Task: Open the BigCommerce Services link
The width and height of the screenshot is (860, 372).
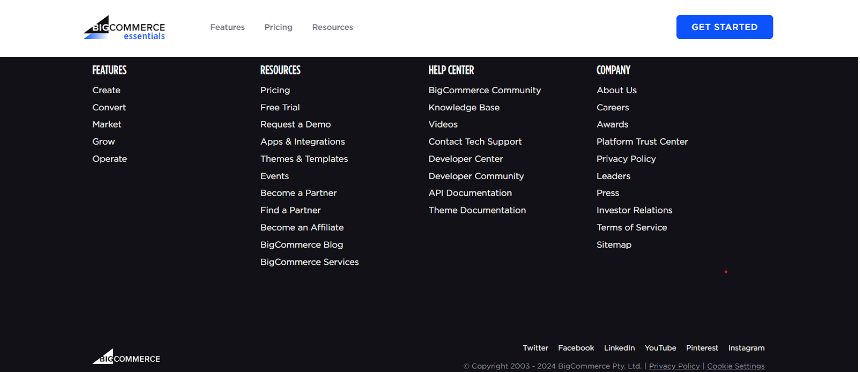Action: [310, 262]
